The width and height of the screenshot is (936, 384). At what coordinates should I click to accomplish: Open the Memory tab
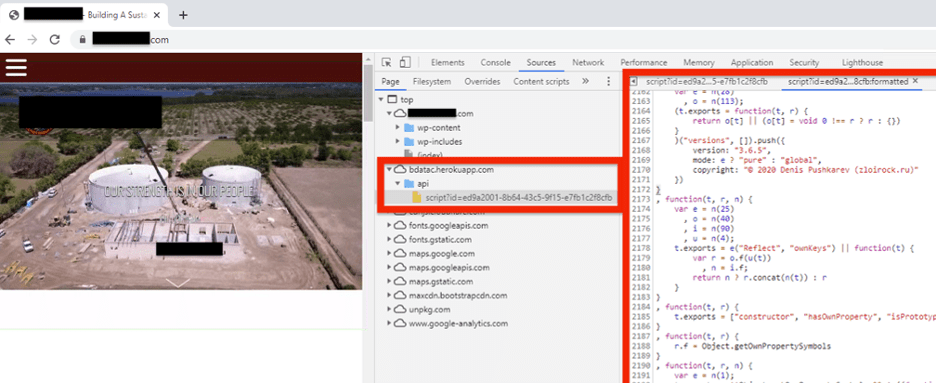coord(698,63)
